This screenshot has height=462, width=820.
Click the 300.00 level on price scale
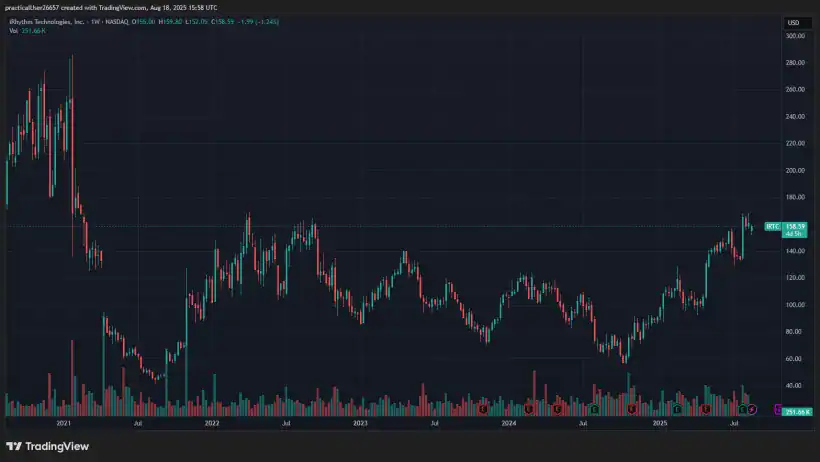[x=796, y=36]
